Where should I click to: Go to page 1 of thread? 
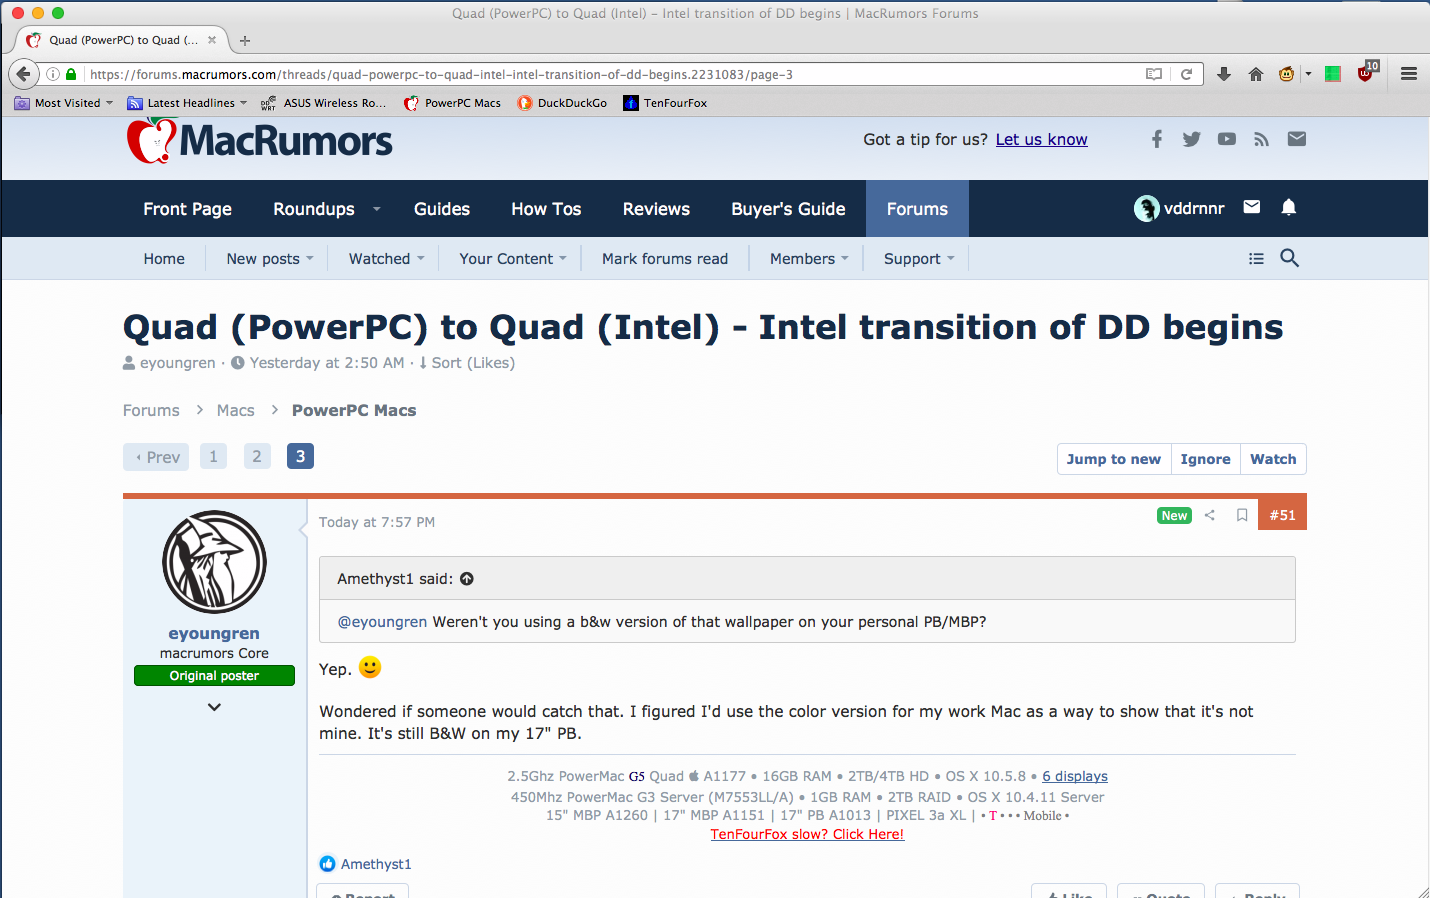[213, 456]
